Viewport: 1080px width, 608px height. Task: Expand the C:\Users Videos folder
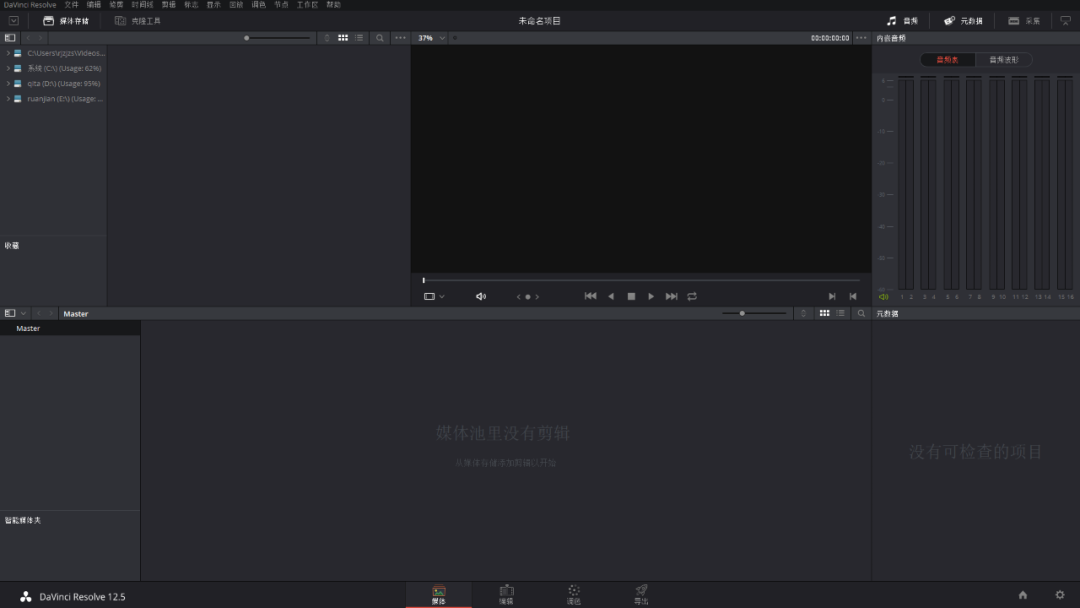click(x=8, y=53)
